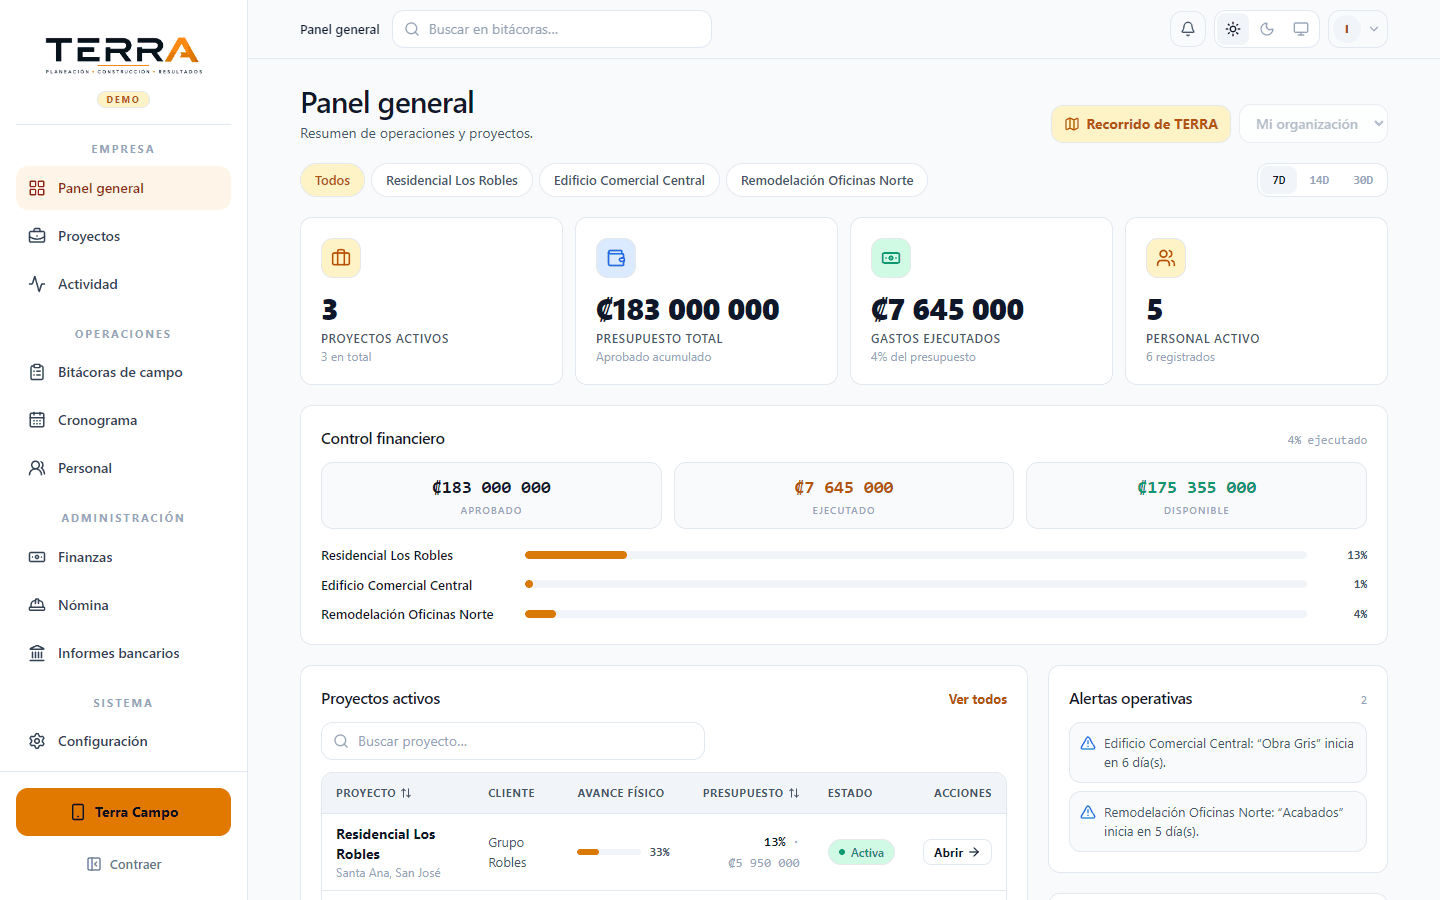
Task: Click the Residencial Los Robles budget progress bar
Action: pos(915,555)
